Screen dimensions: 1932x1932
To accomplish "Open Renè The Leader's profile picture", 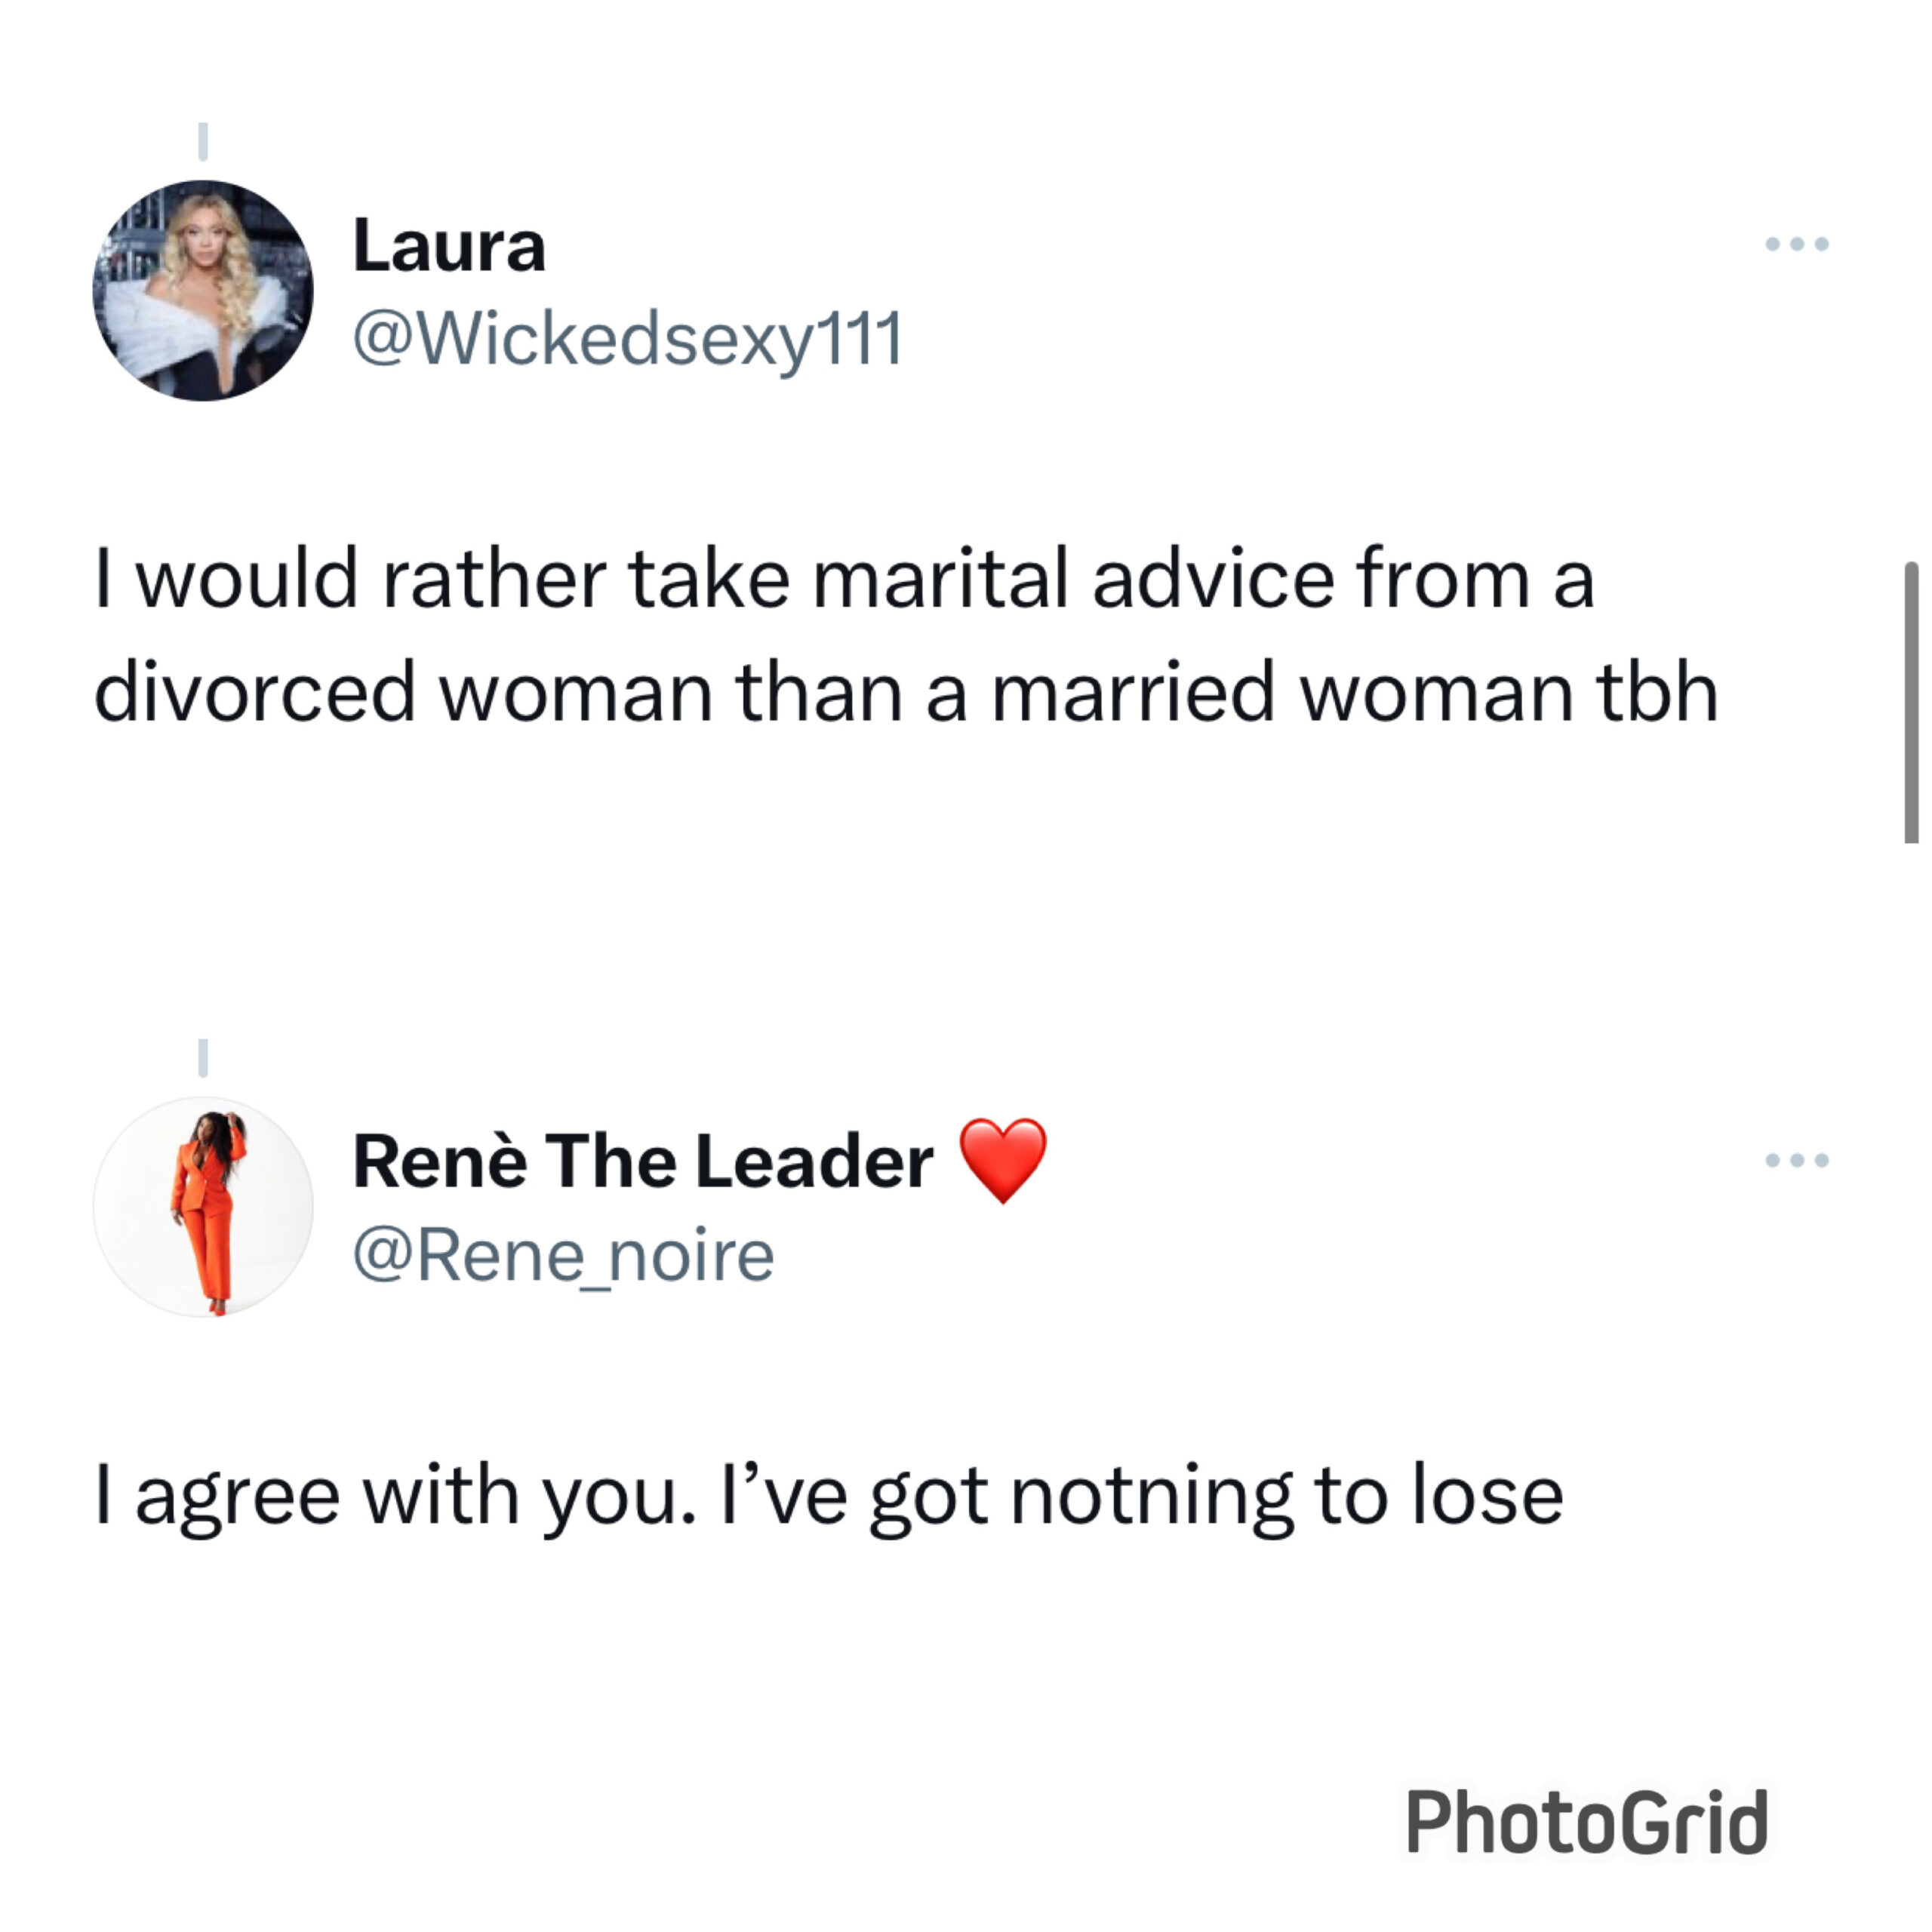I will (x=203, y=1207).
